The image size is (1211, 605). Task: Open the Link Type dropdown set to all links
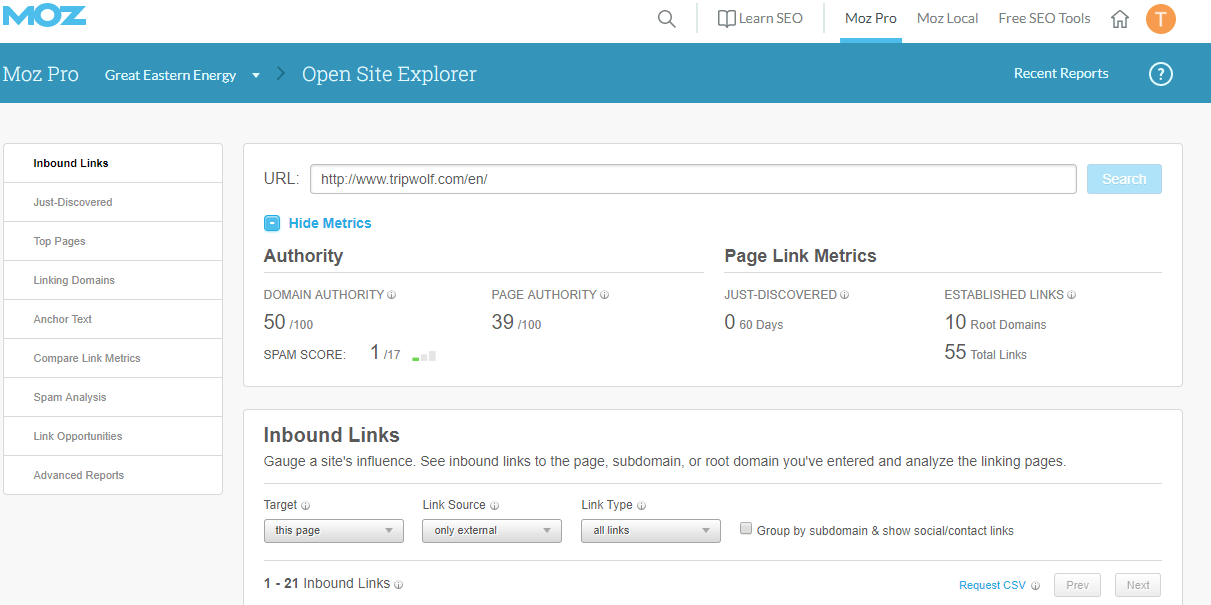[651, 531]
